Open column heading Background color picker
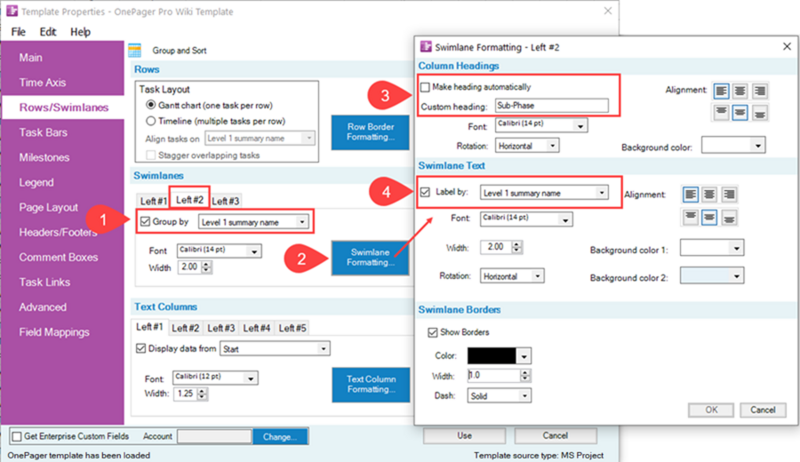 coord(733,145)
